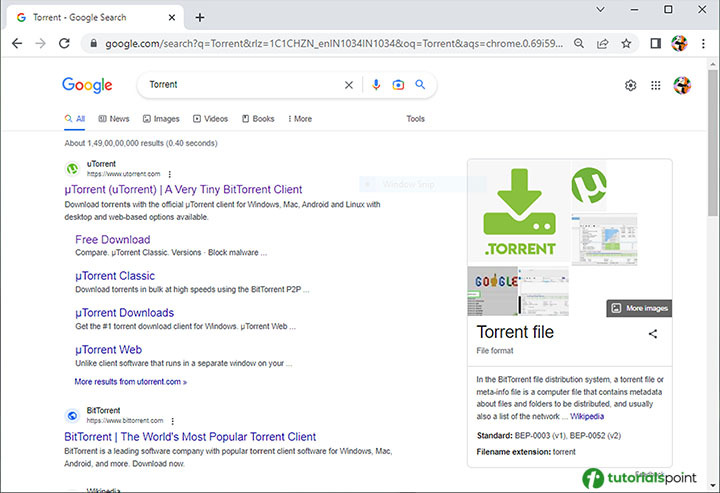Viewport: 720px width, 493px height.
Task: Open µTorrent Classic sitelink
Action: (x=115, y=276)
